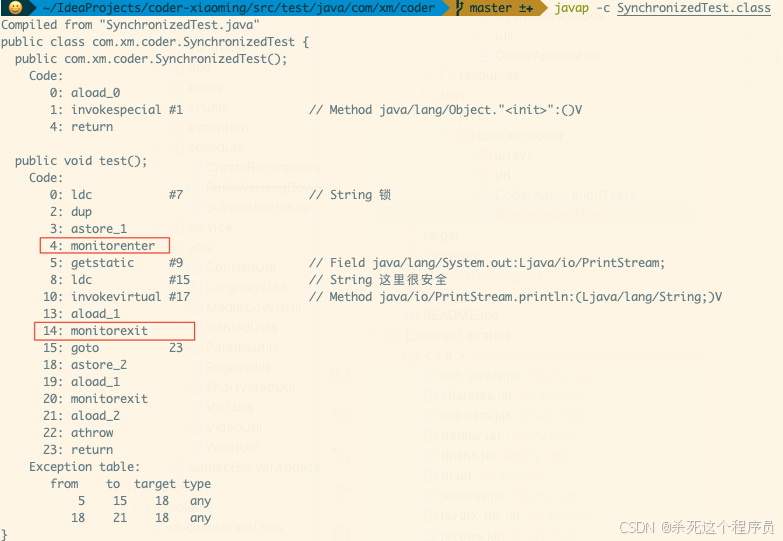Click the '8: ldc' instruction
This screenshot has height=541, width=783.
(x=71, y=280)
